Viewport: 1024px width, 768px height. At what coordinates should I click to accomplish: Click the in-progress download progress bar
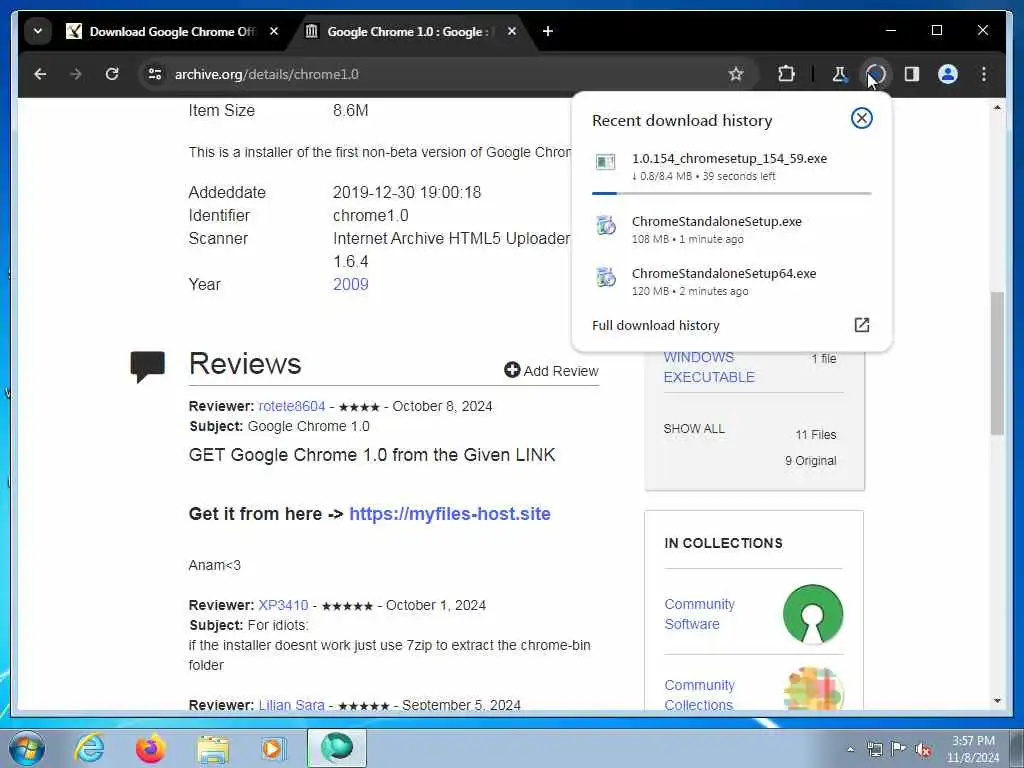[731, 193]
